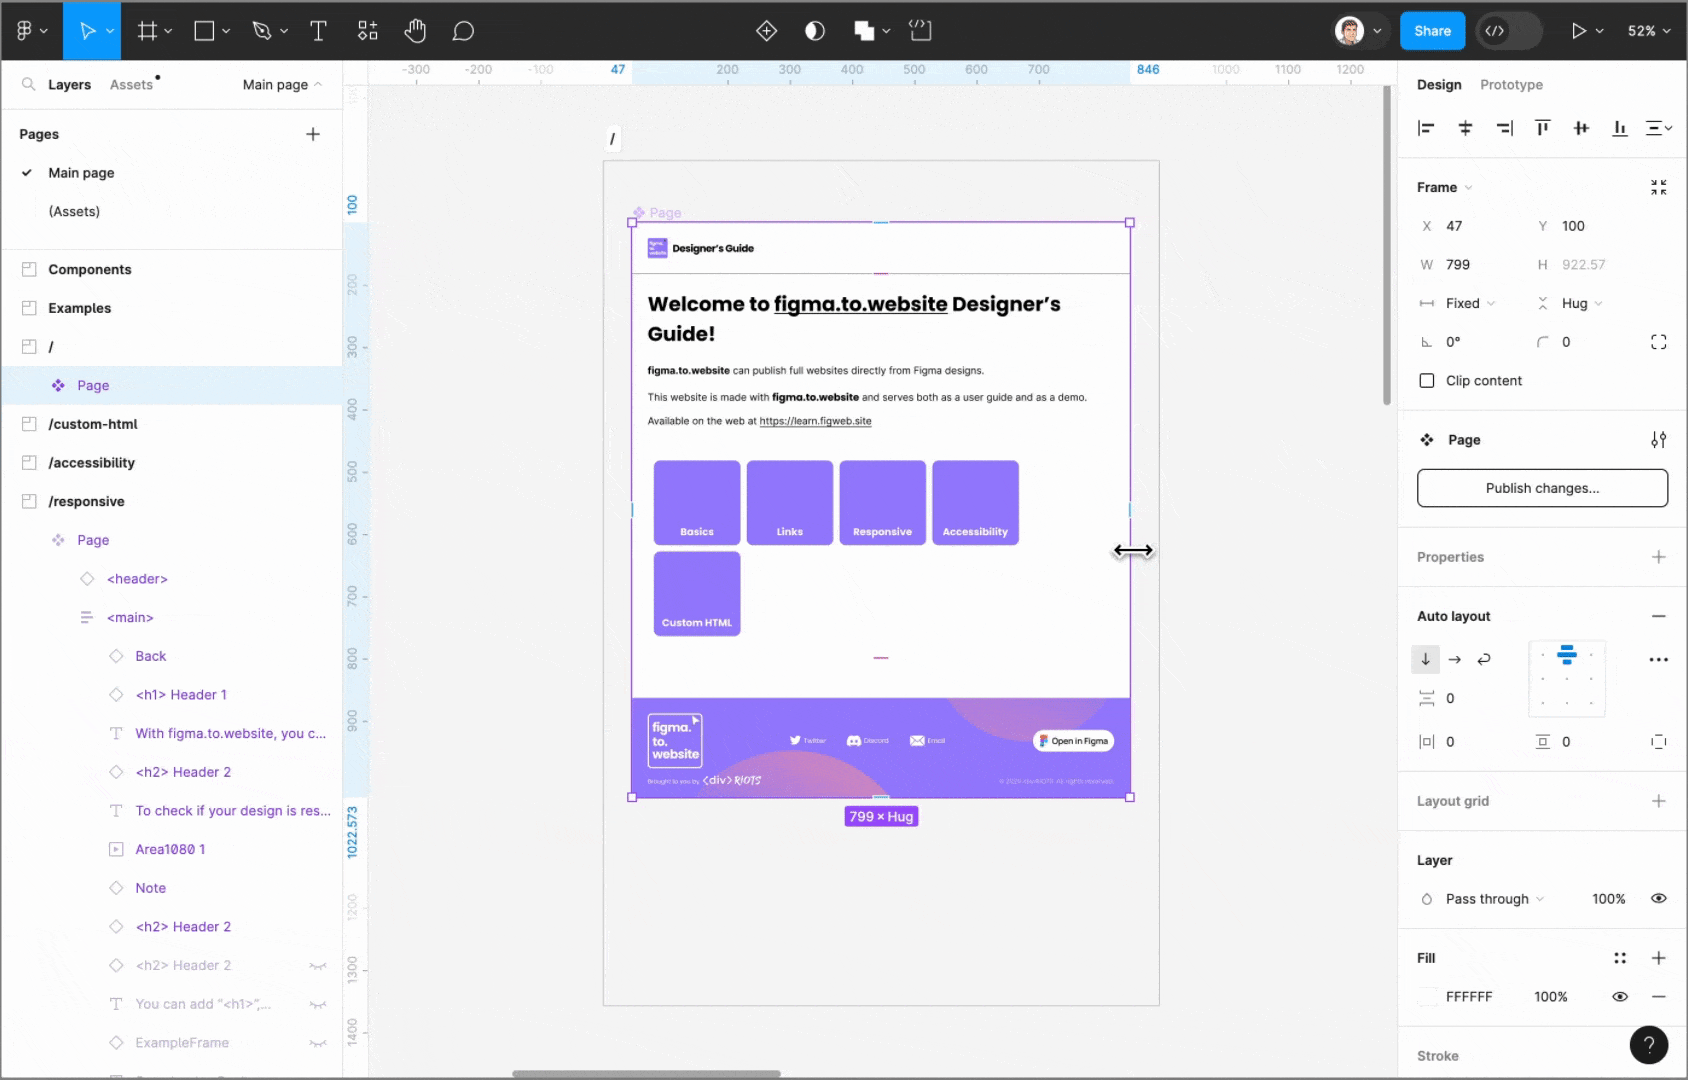Select the Main page entry
The height and width of the screenshot is (1080, 1688).
(x=81, y=172)
